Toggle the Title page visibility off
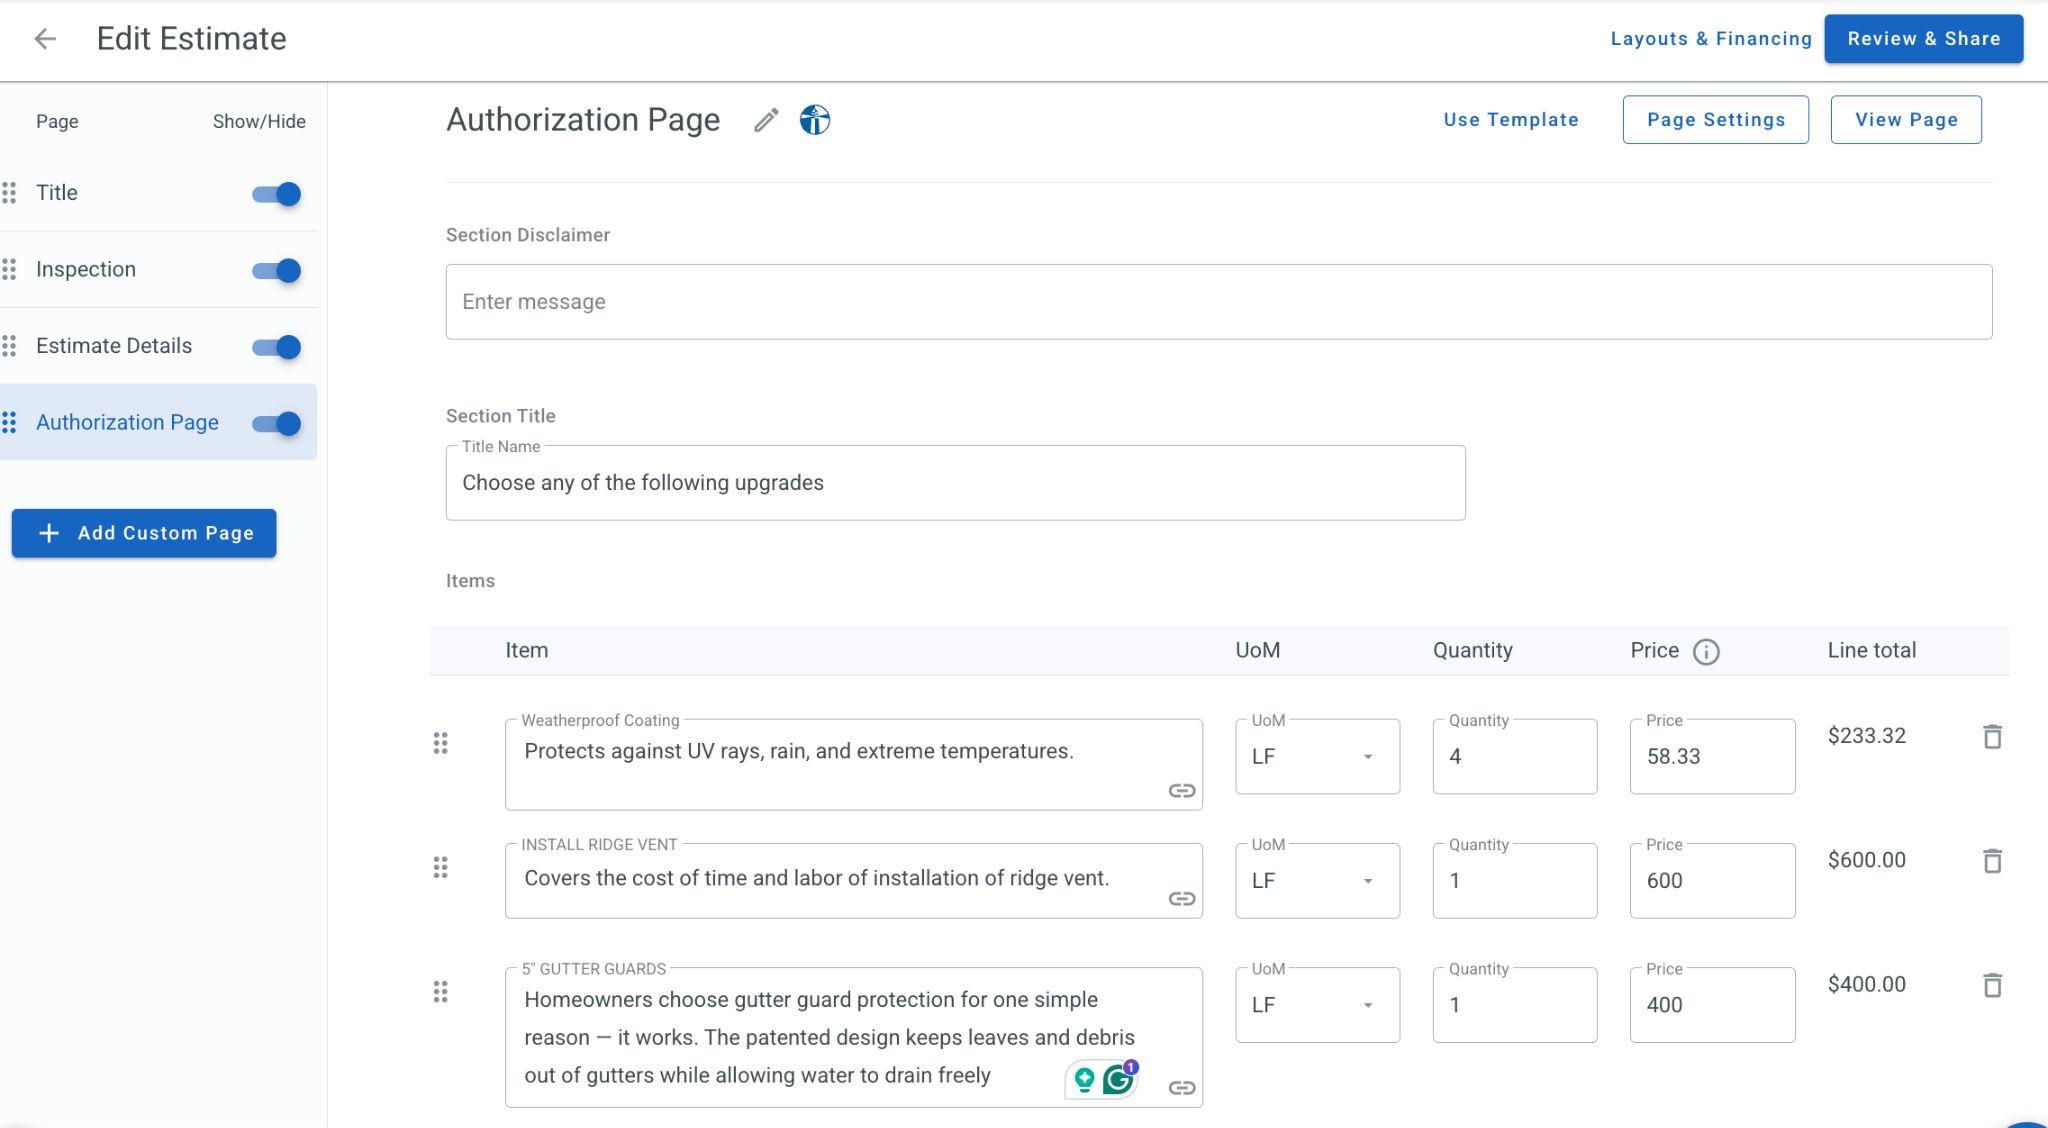2048x1128 pixels. (x=277, y=194)
